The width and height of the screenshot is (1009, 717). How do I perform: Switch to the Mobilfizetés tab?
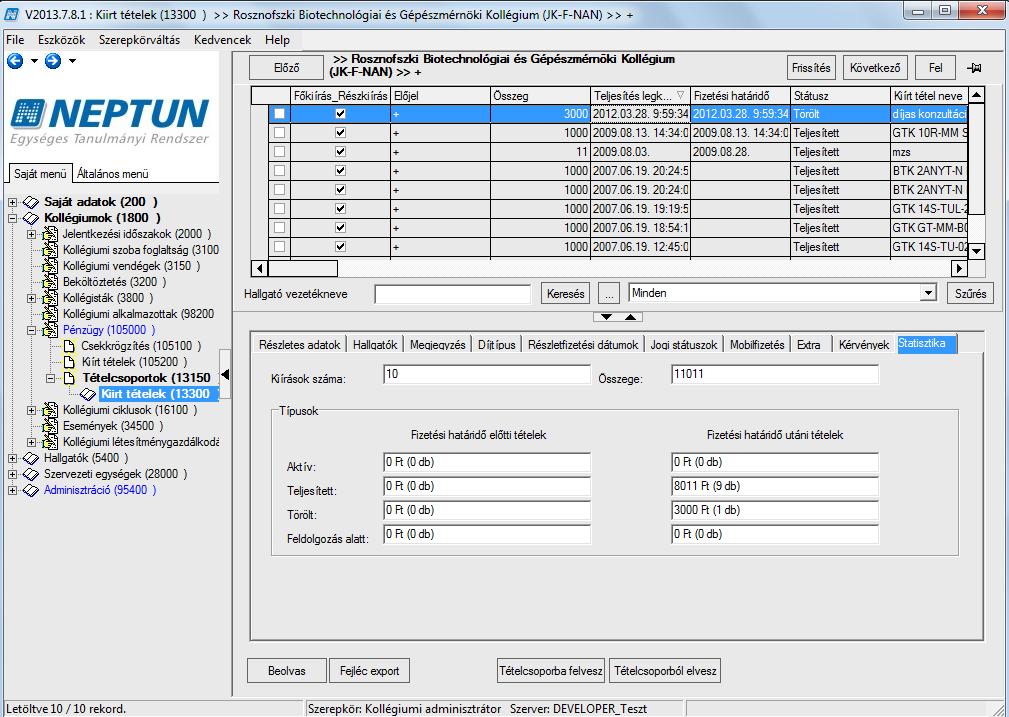757,344
